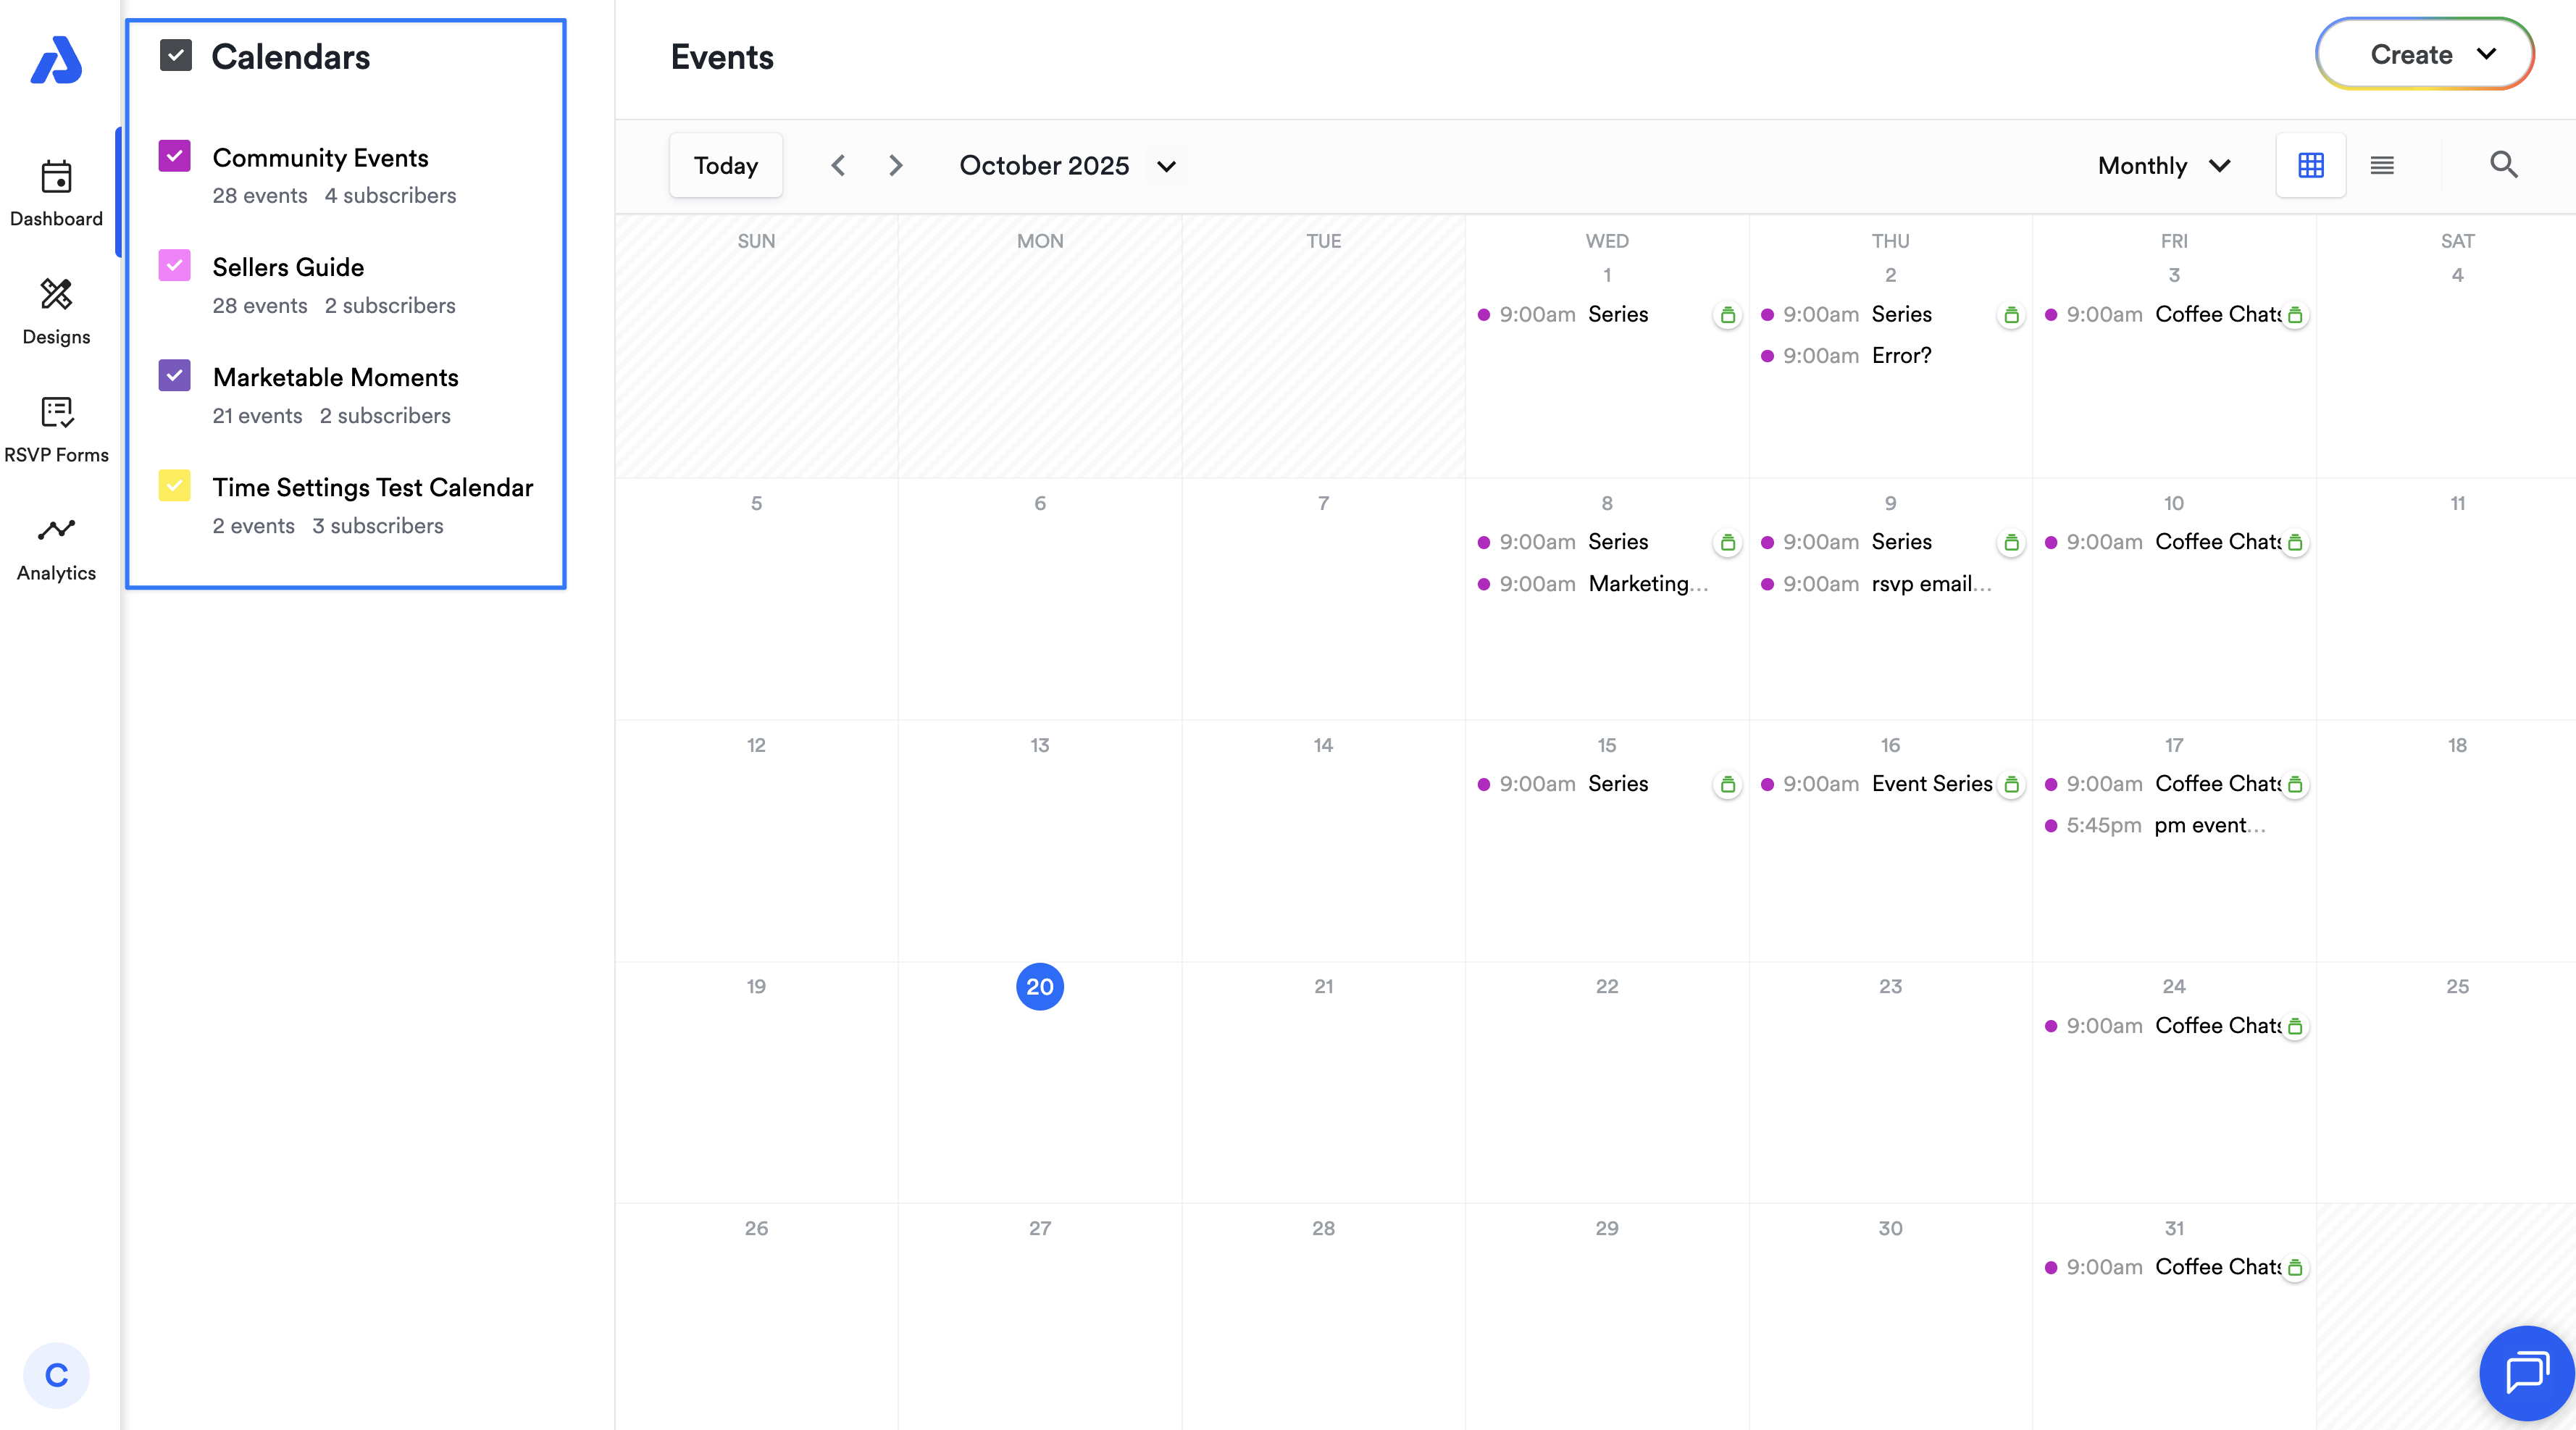Open the Error? event on October 2
Screen dimensions: 2576x1430
(1900, 355)
